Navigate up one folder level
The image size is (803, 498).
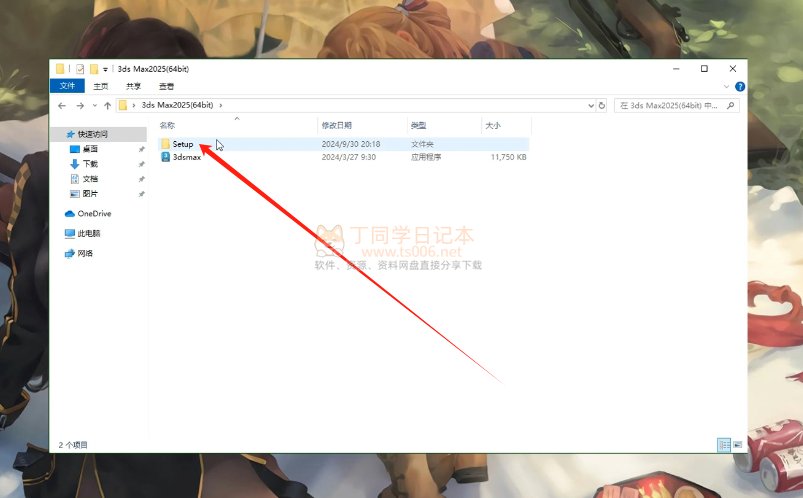coord(107,106)
